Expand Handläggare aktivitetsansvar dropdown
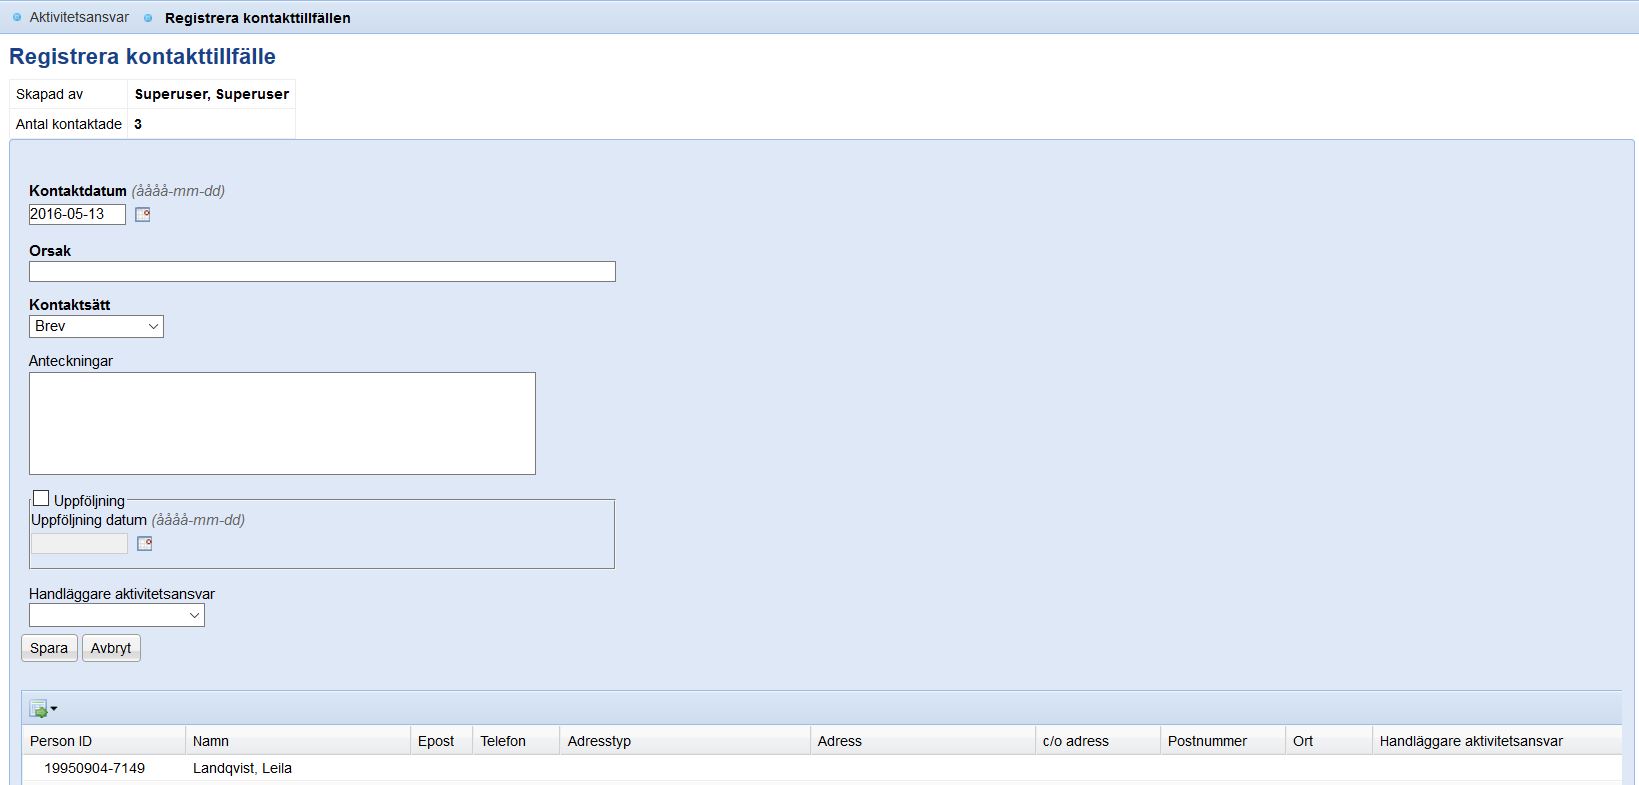This screenshot has height=785, width=1639. 117,615
